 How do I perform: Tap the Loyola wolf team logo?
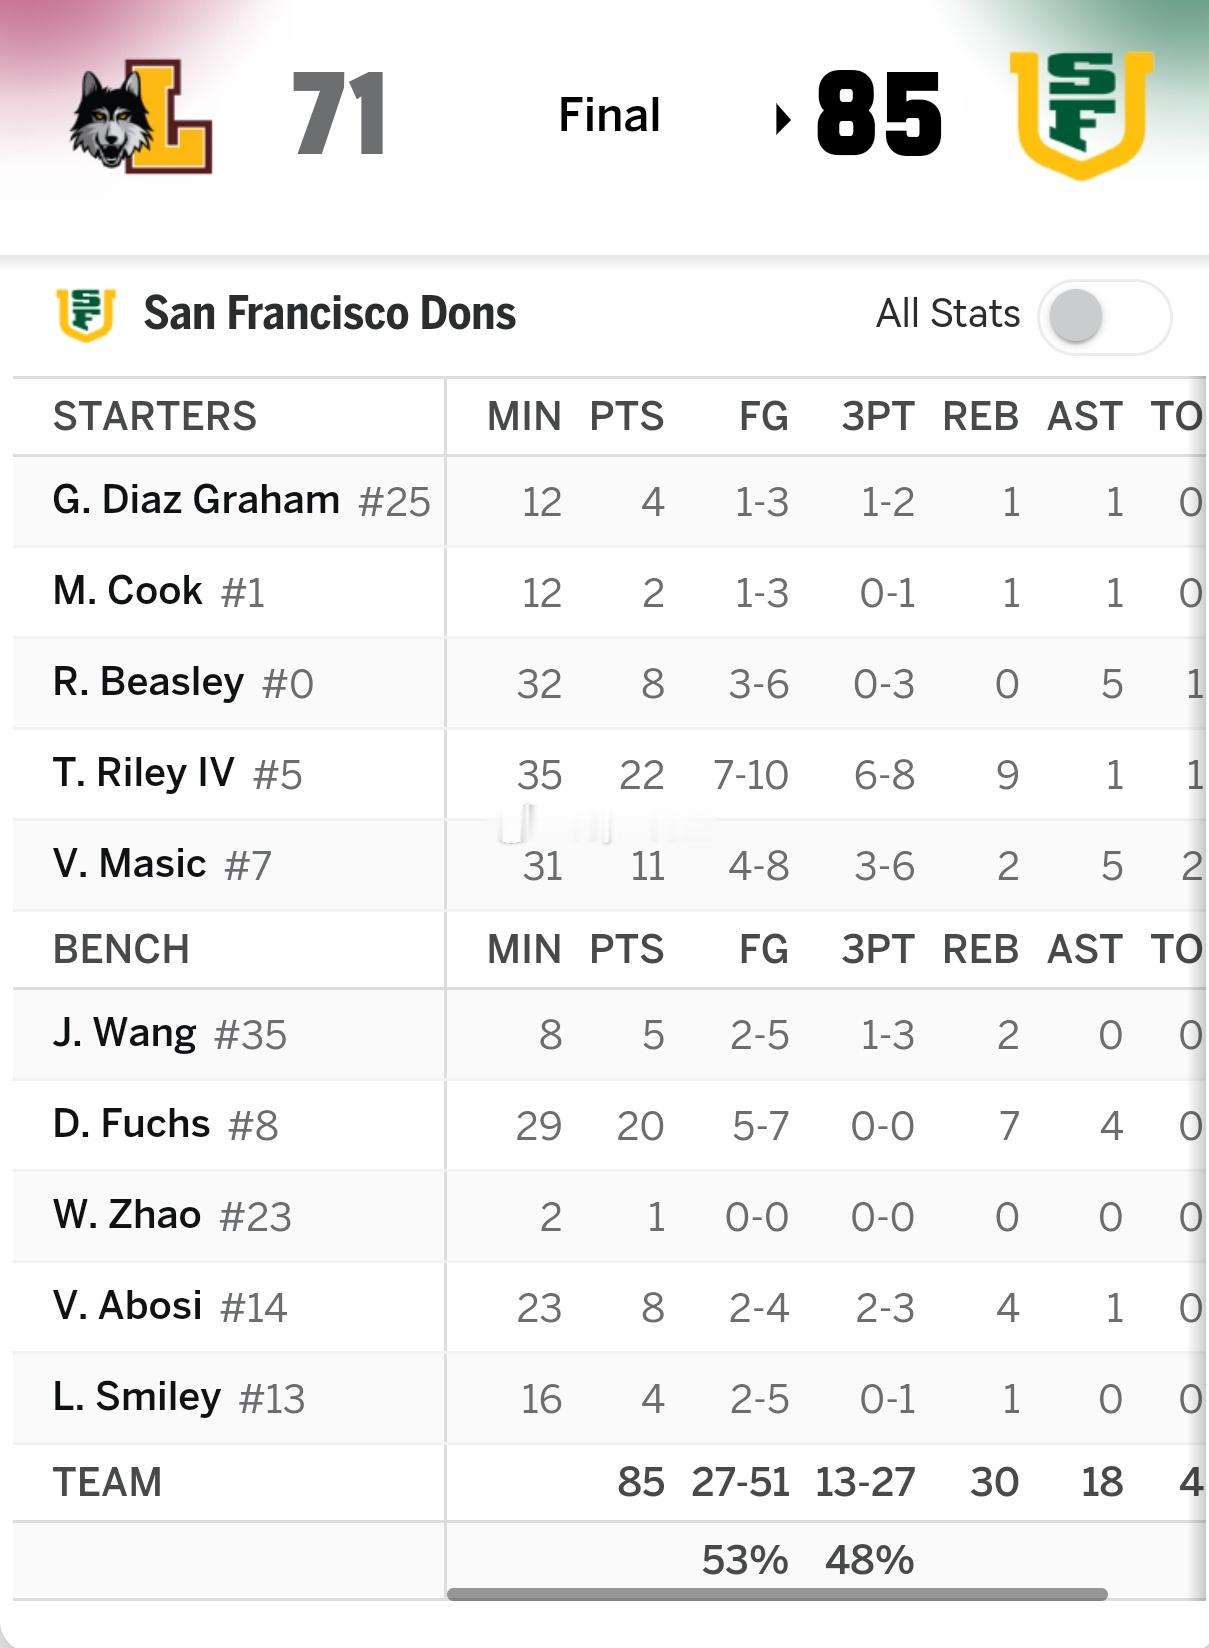click(141, 116)
